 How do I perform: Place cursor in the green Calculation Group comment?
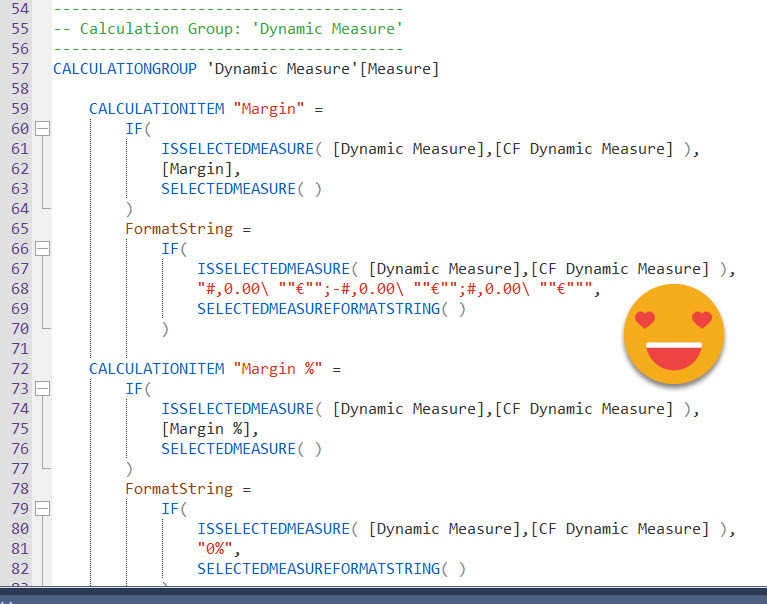click(228, 29)
